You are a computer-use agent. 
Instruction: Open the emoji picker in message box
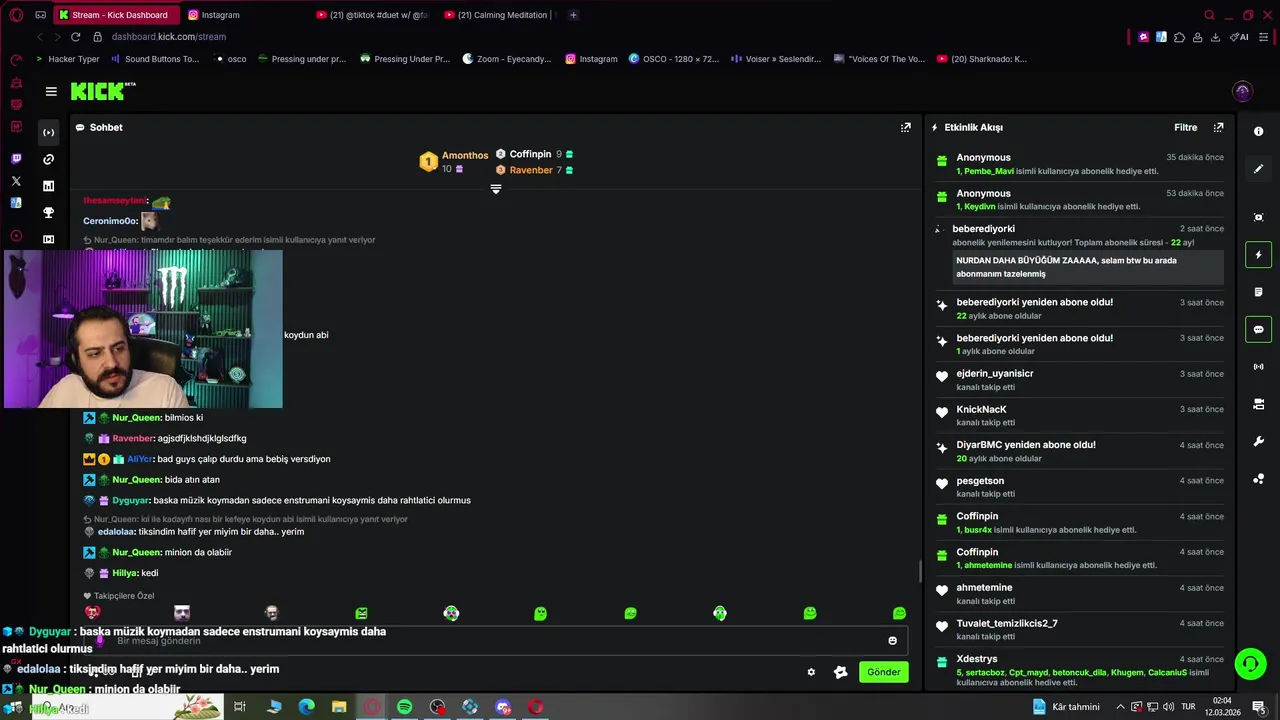click(893, 641)
